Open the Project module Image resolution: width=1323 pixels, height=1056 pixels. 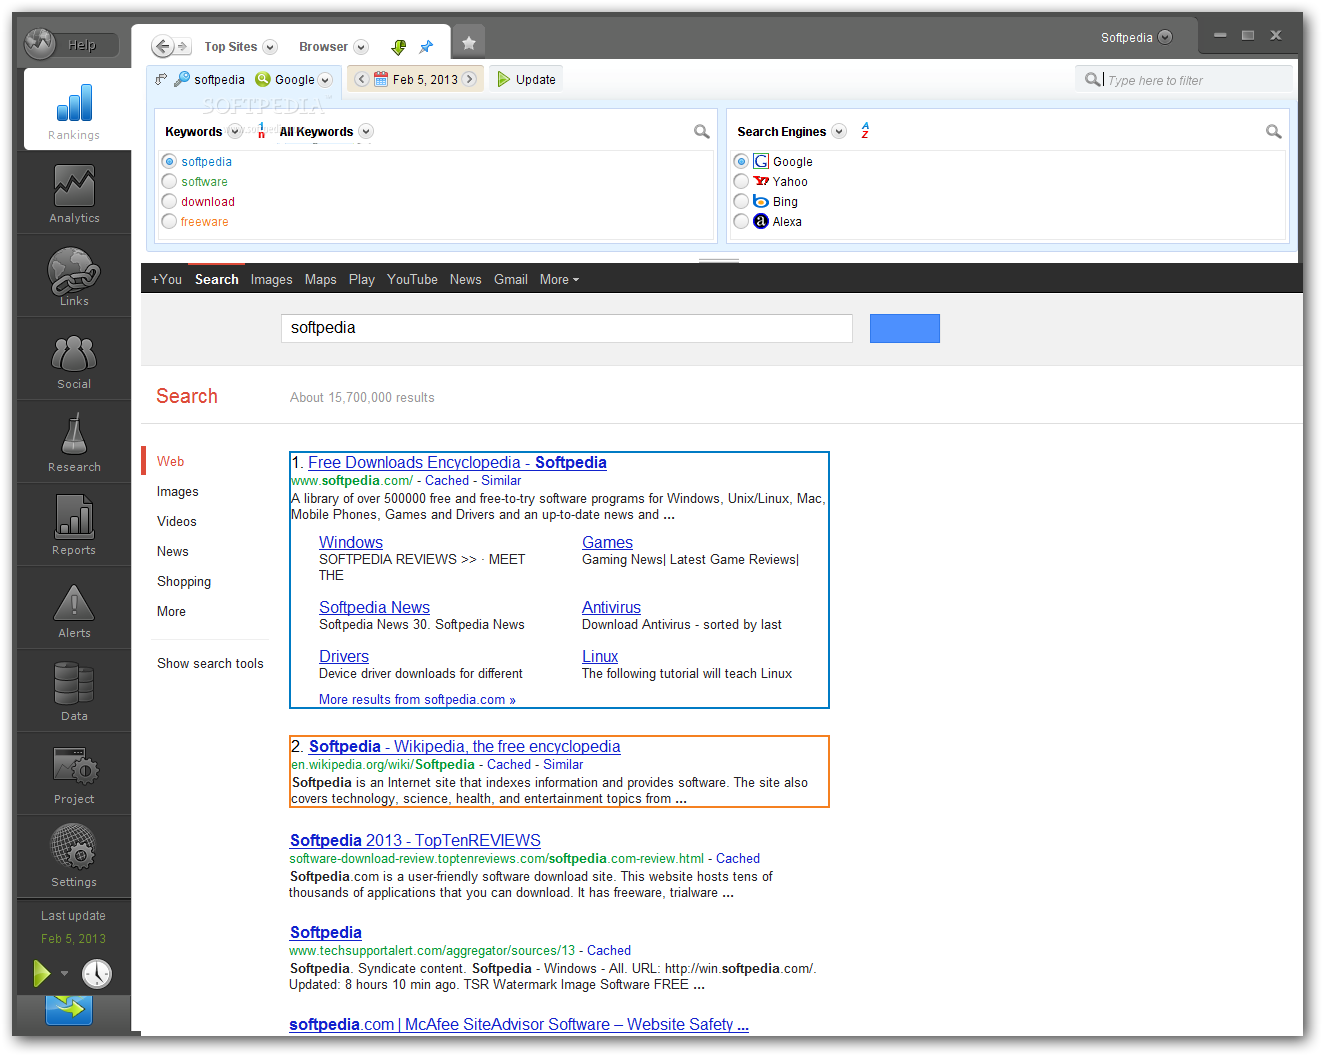(x=74, y=774)
